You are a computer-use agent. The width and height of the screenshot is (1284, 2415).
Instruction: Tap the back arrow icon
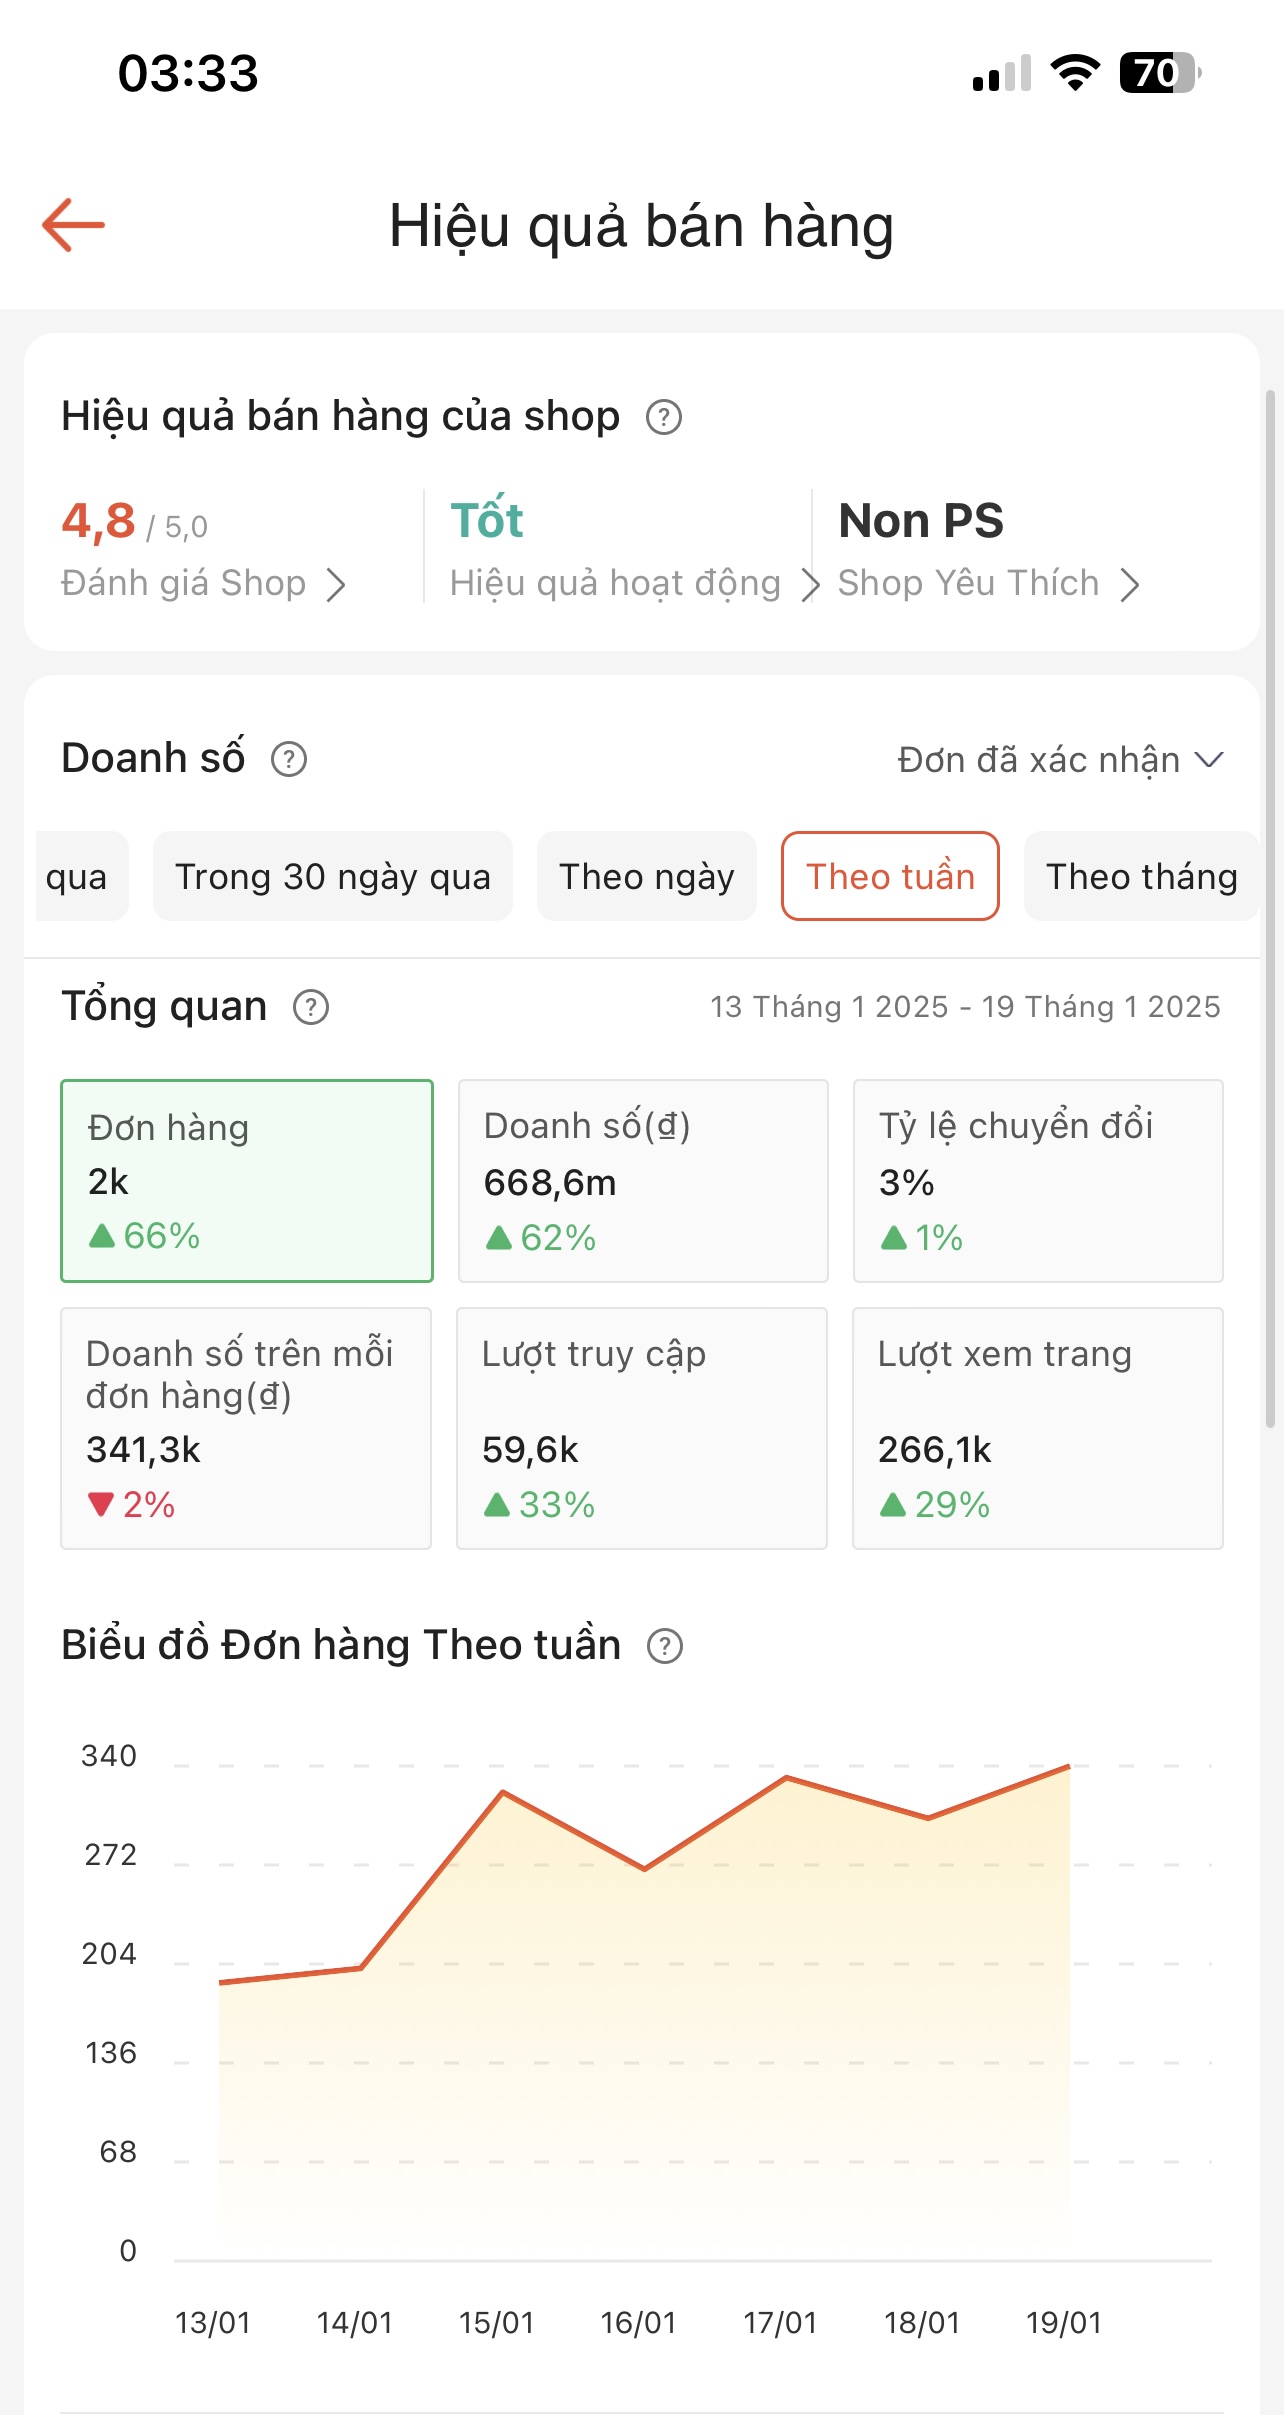73,225
